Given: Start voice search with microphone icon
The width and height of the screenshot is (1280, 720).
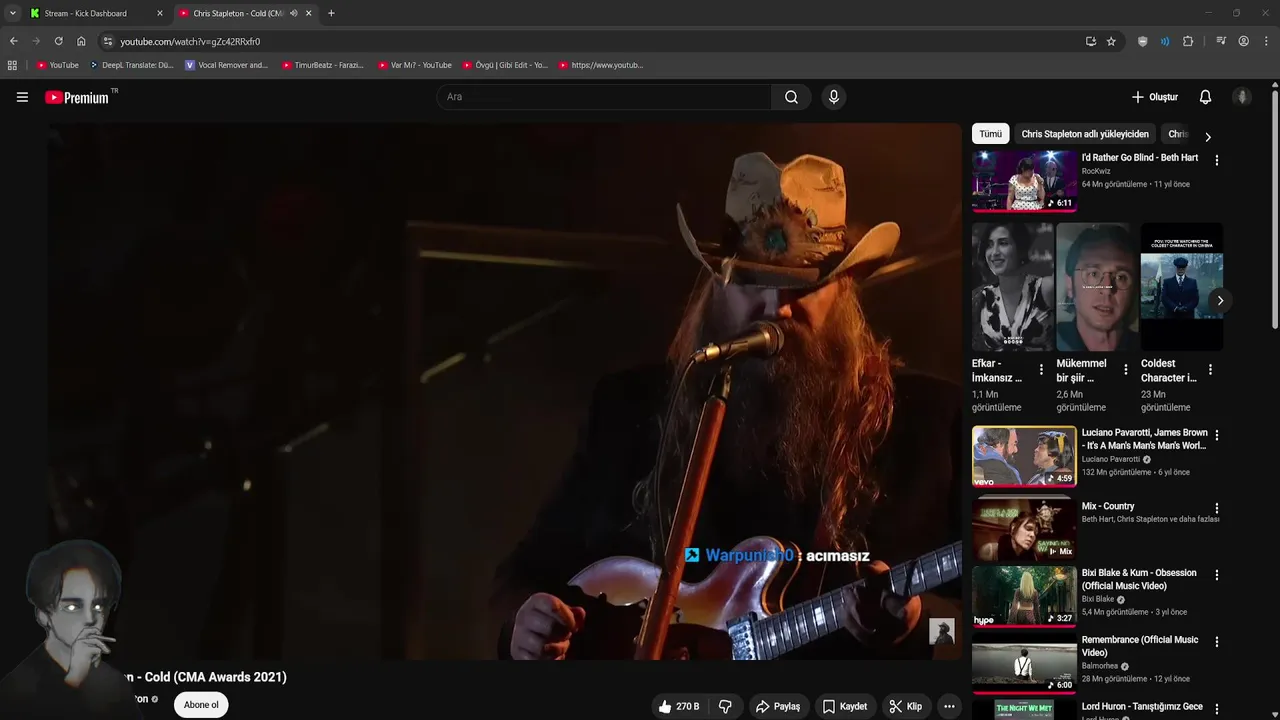Looking at the screenshot, I should click(834, 97).
